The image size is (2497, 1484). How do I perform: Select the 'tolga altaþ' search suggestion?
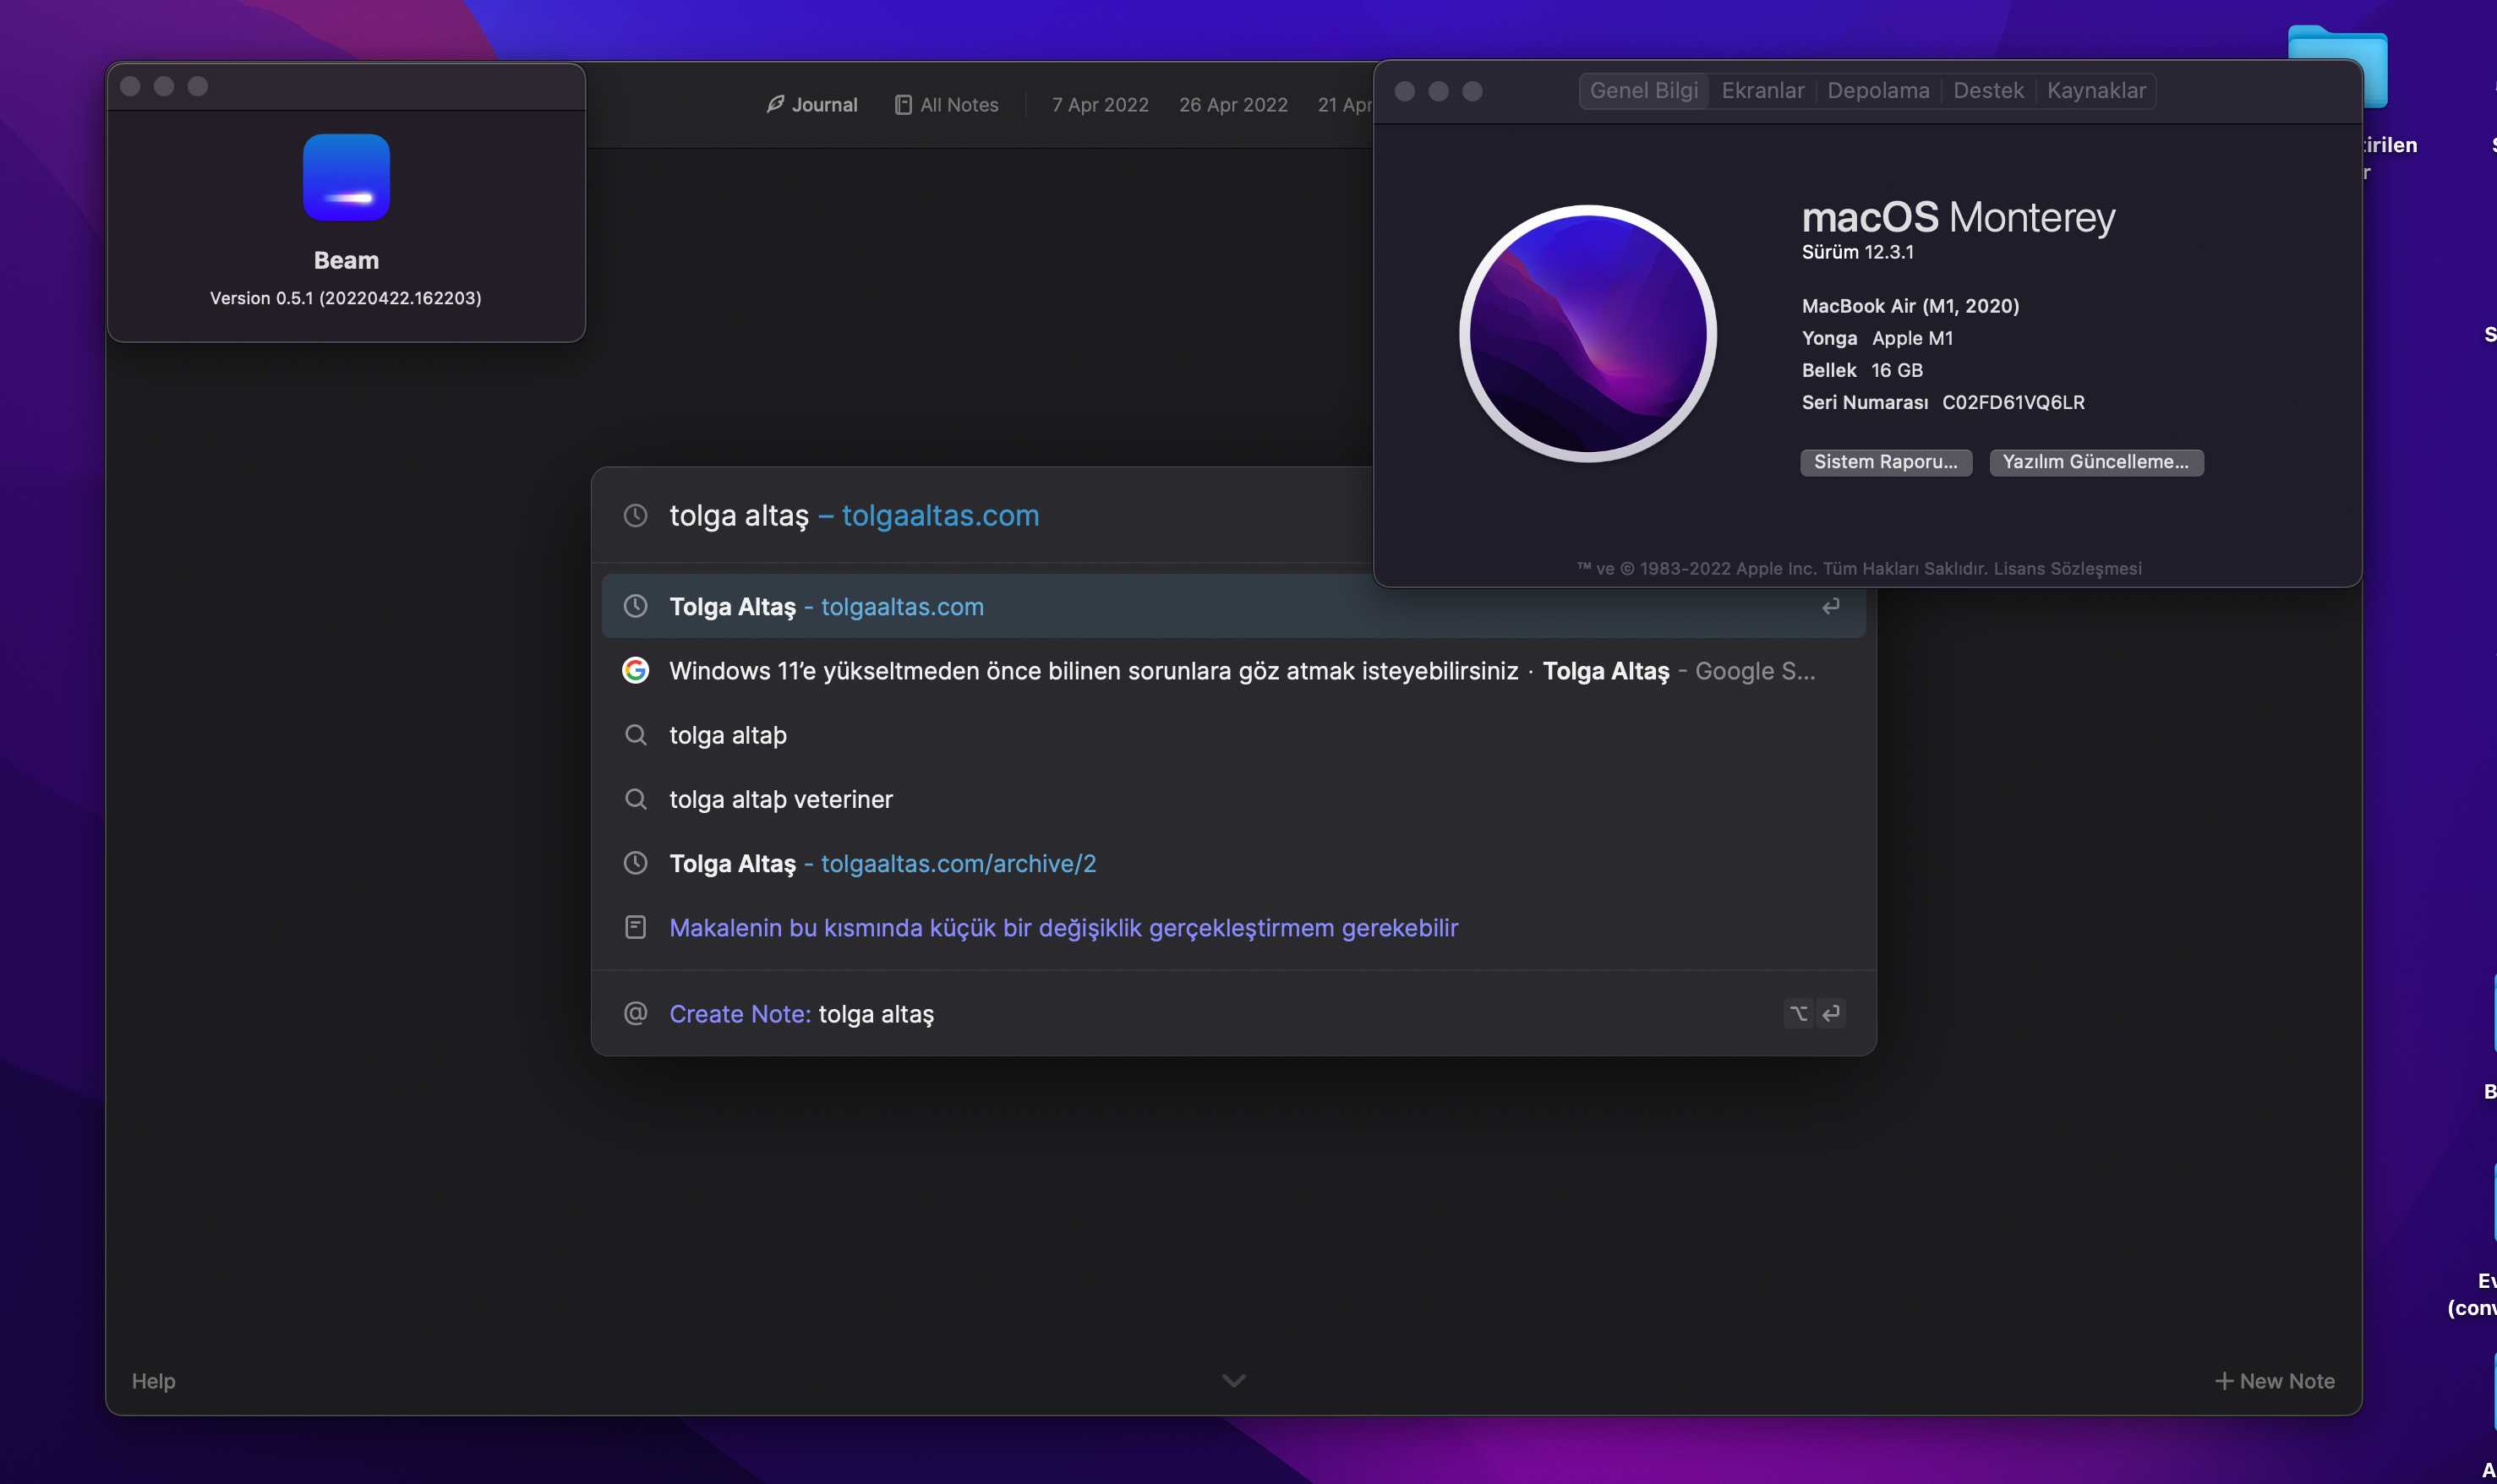pos(1233,735)
